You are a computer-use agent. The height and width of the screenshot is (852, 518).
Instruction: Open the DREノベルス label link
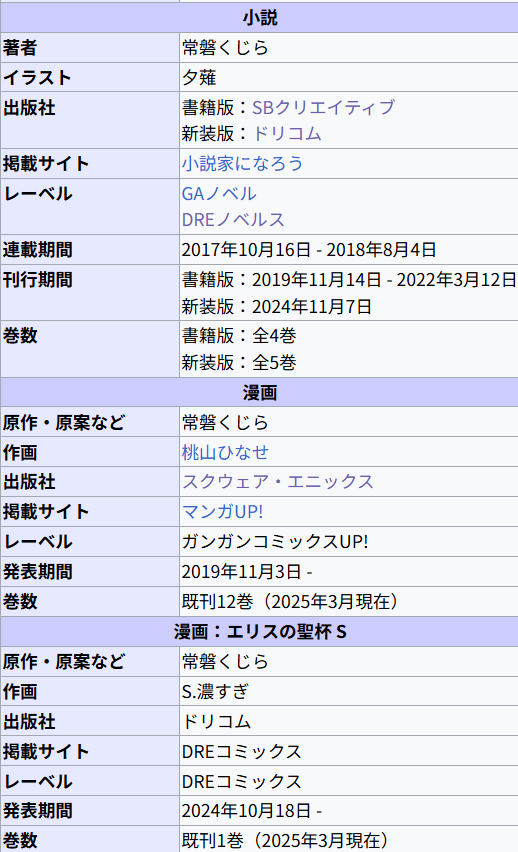click(233, 220)
